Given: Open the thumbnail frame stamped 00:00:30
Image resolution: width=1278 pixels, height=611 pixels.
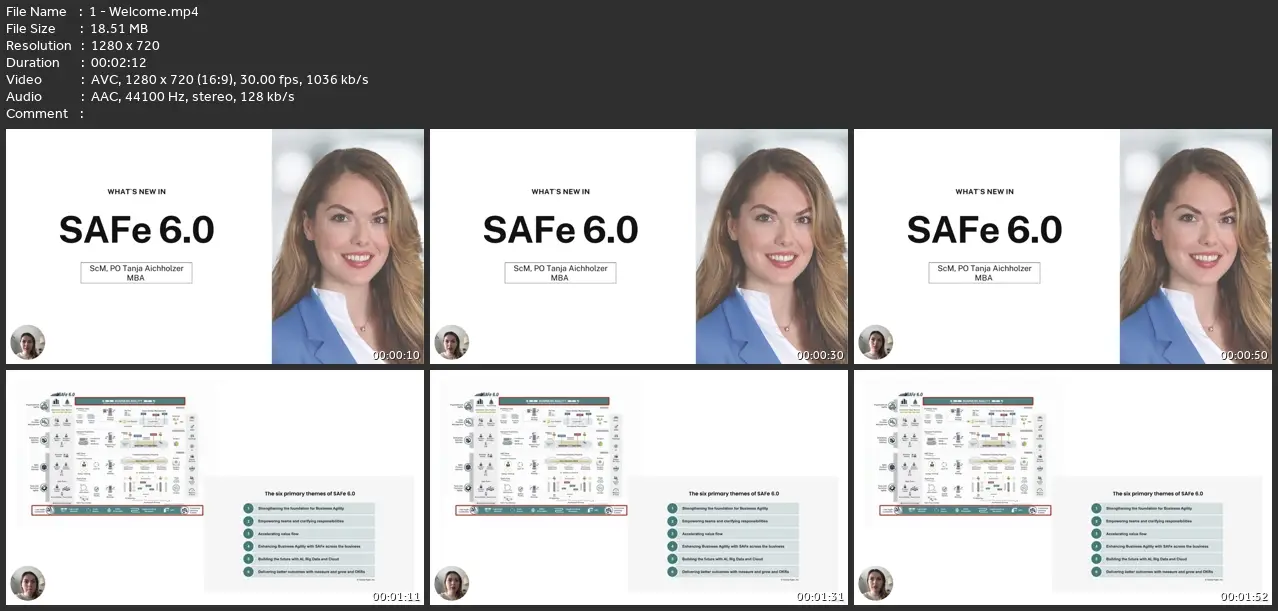Looking at the screenshot, I should click(639, 246).
